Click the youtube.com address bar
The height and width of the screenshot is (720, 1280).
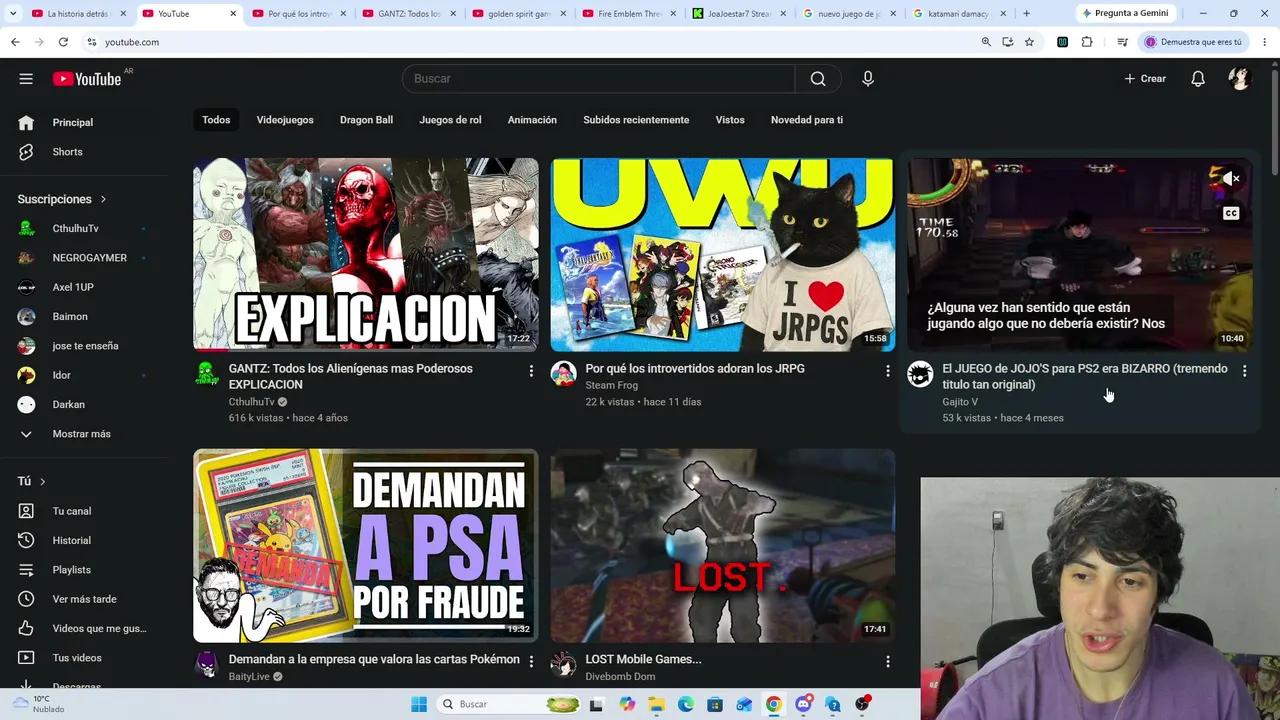[530, 42]
